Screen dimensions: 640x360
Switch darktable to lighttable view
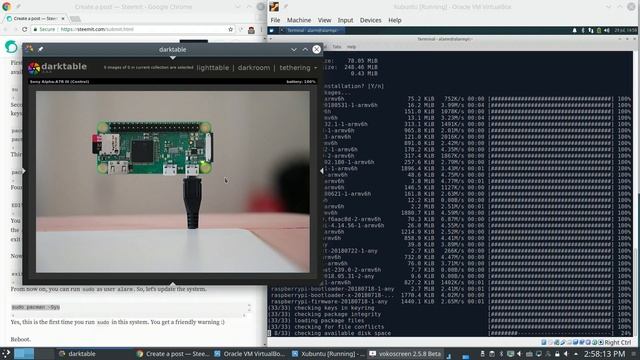tap(213, 68)
